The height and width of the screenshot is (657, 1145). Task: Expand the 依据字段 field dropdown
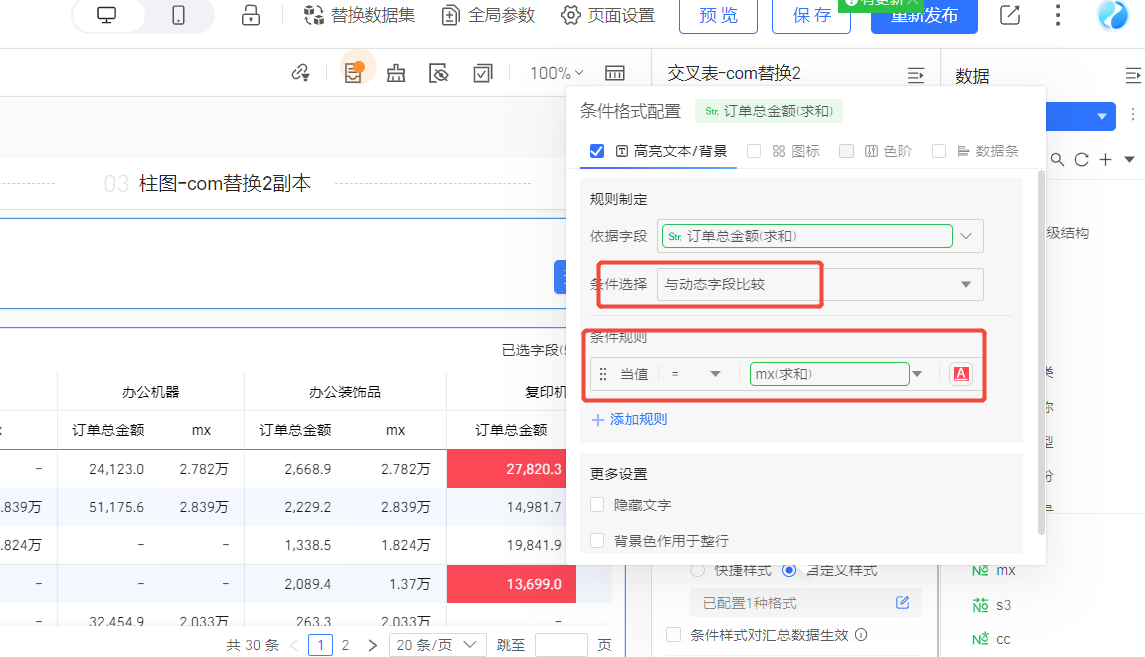click(x=966, y=236)
